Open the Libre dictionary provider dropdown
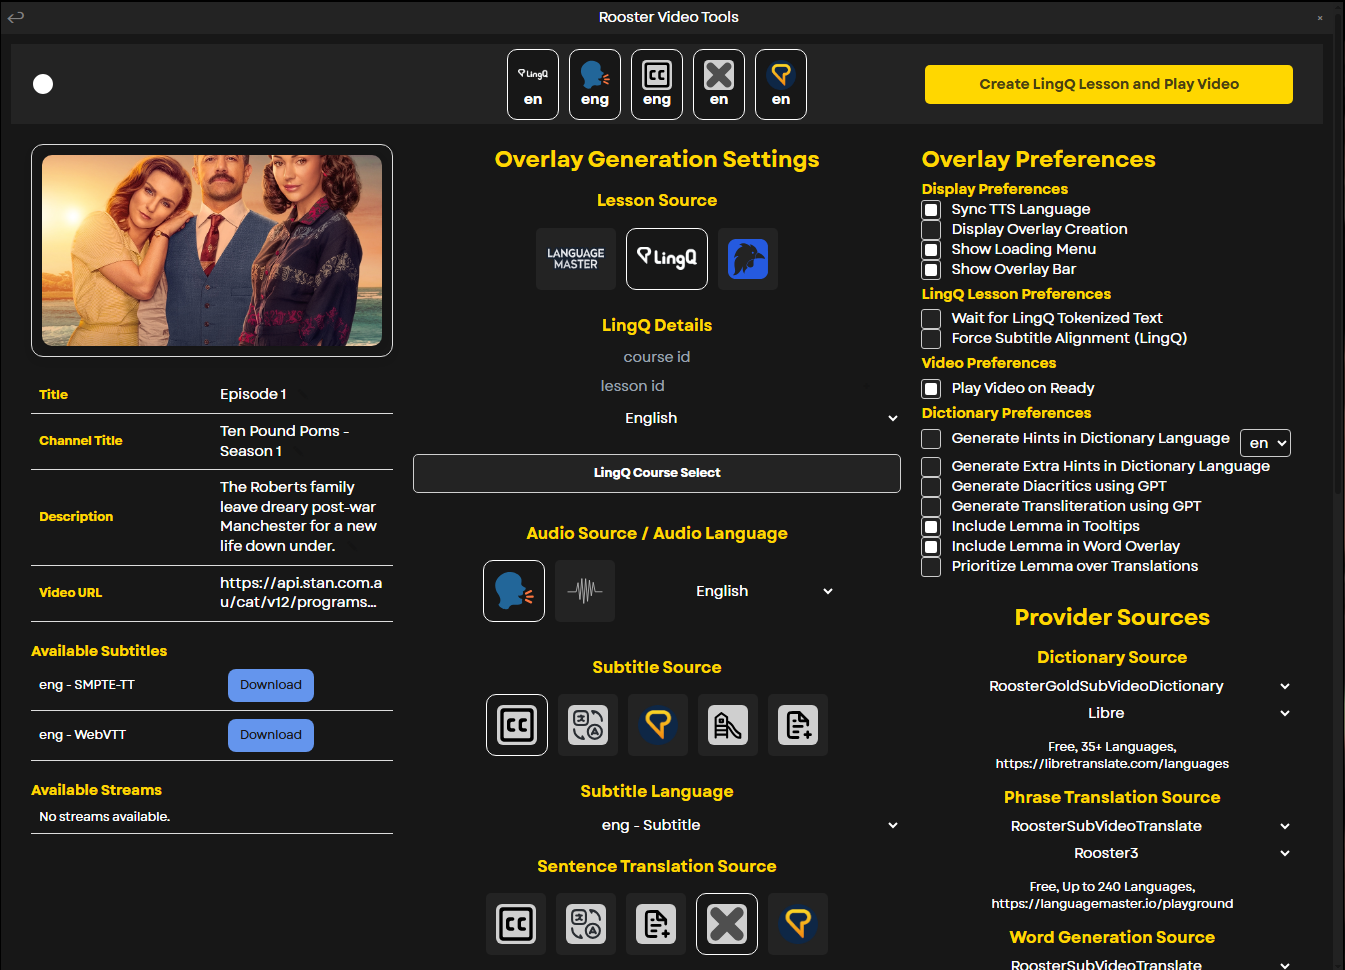 coord(1112,713)
